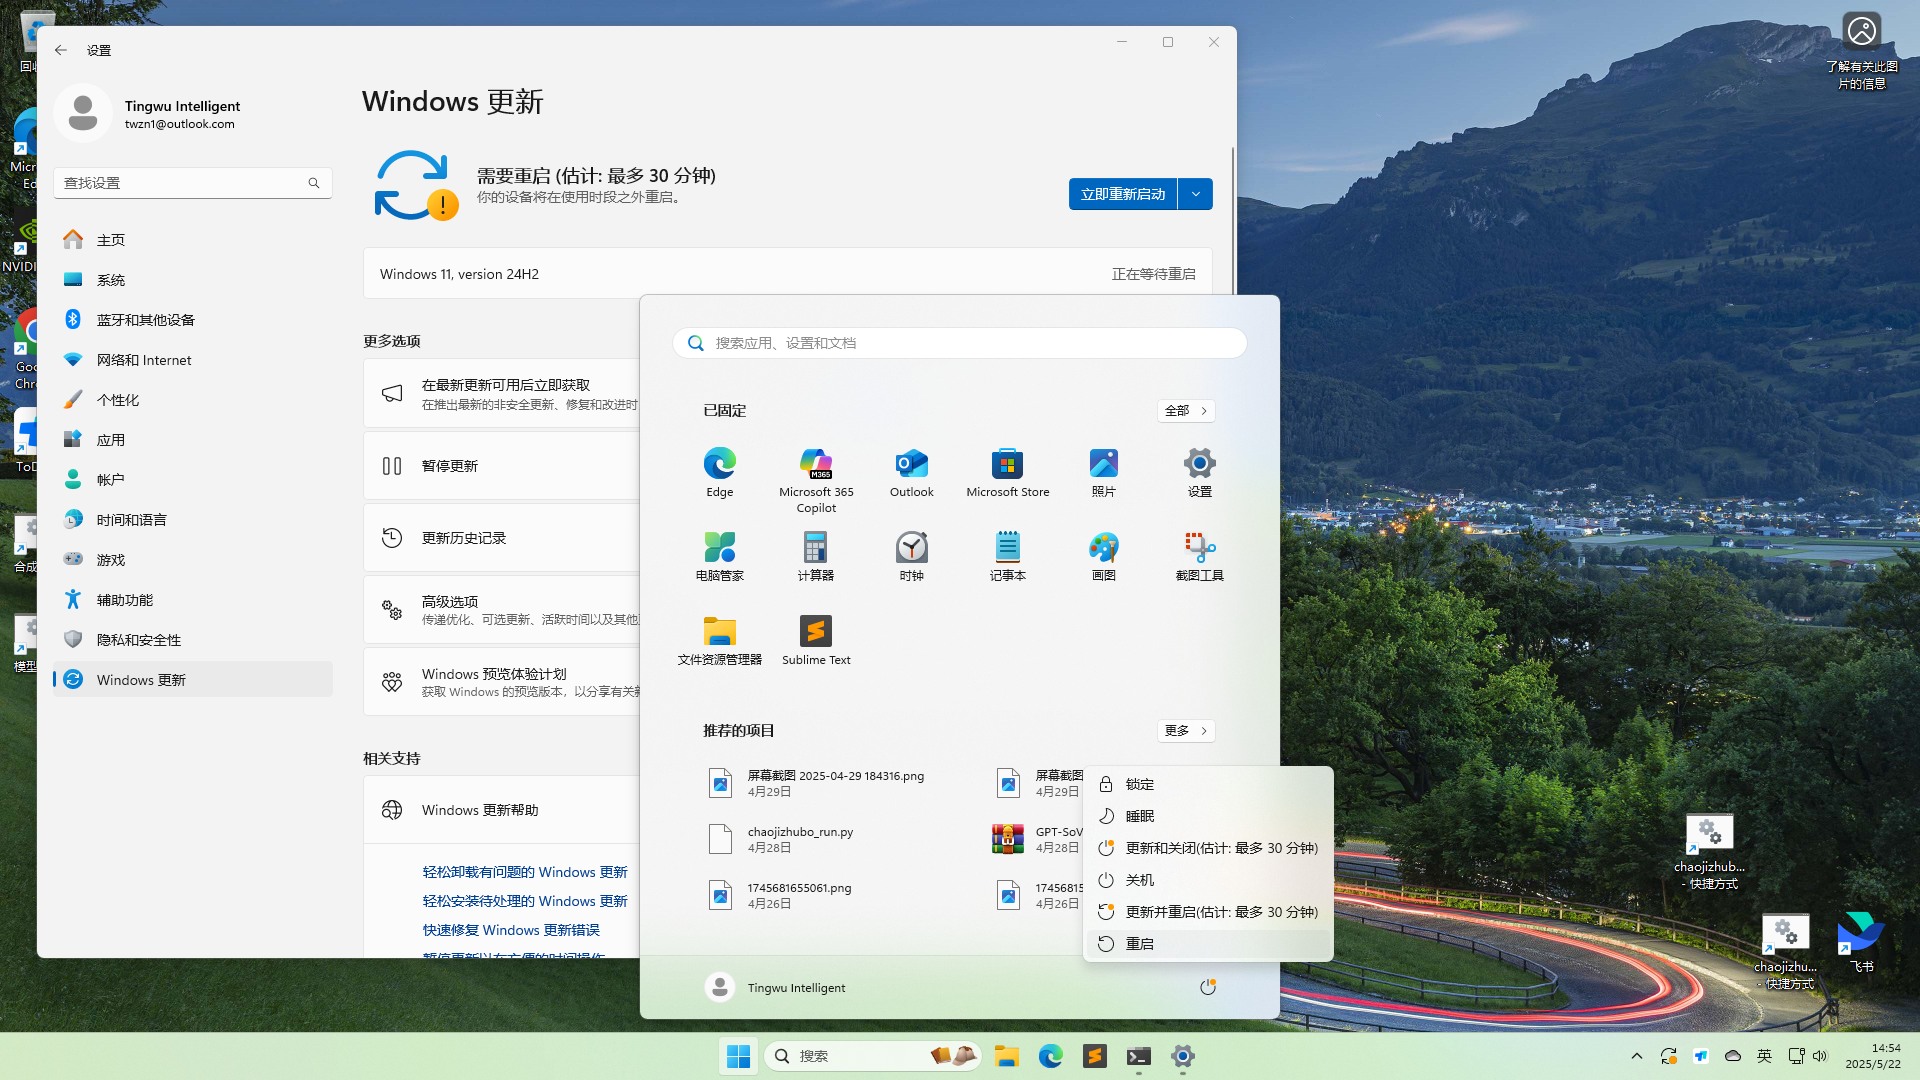The width and height of the screenshot is (1920, 1080).
Task: Open the Microsoft Store
Action: click(1007, 472)
